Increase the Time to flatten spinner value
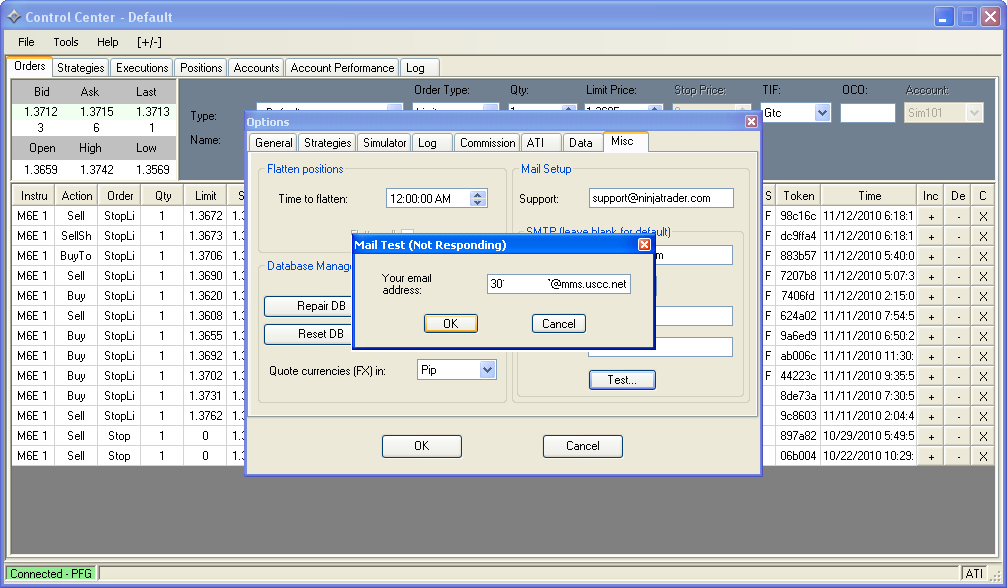This screenshot has height=588, width=1007. tap(478, 194)
